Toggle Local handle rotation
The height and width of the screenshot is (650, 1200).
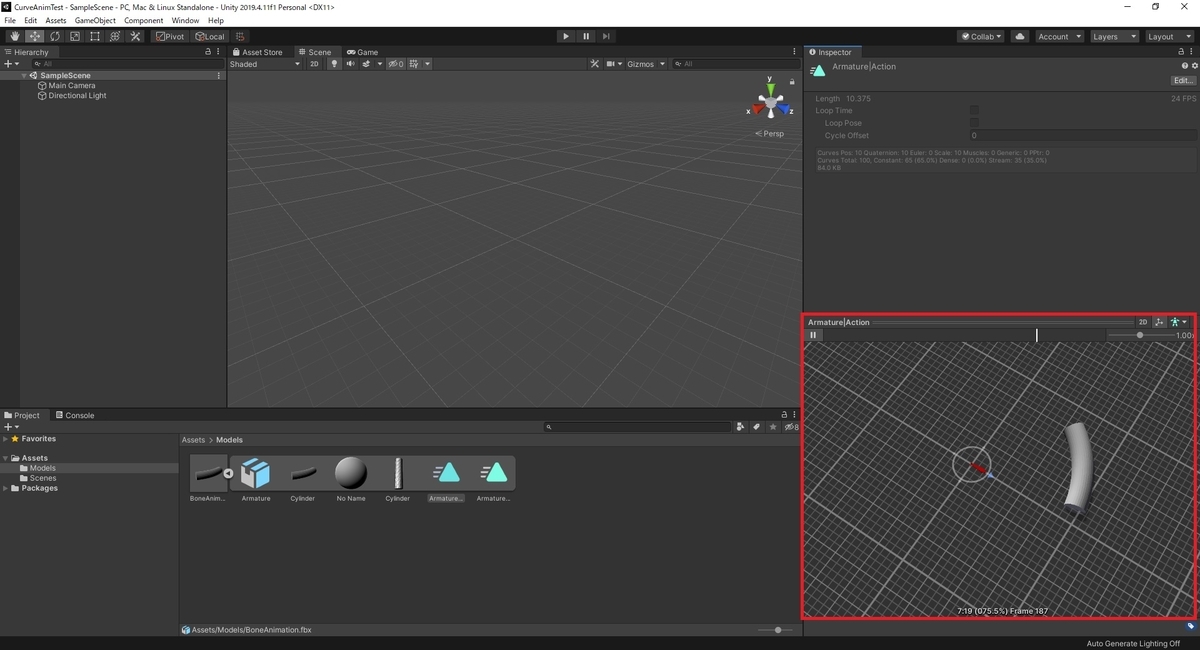tap(210, 36)
